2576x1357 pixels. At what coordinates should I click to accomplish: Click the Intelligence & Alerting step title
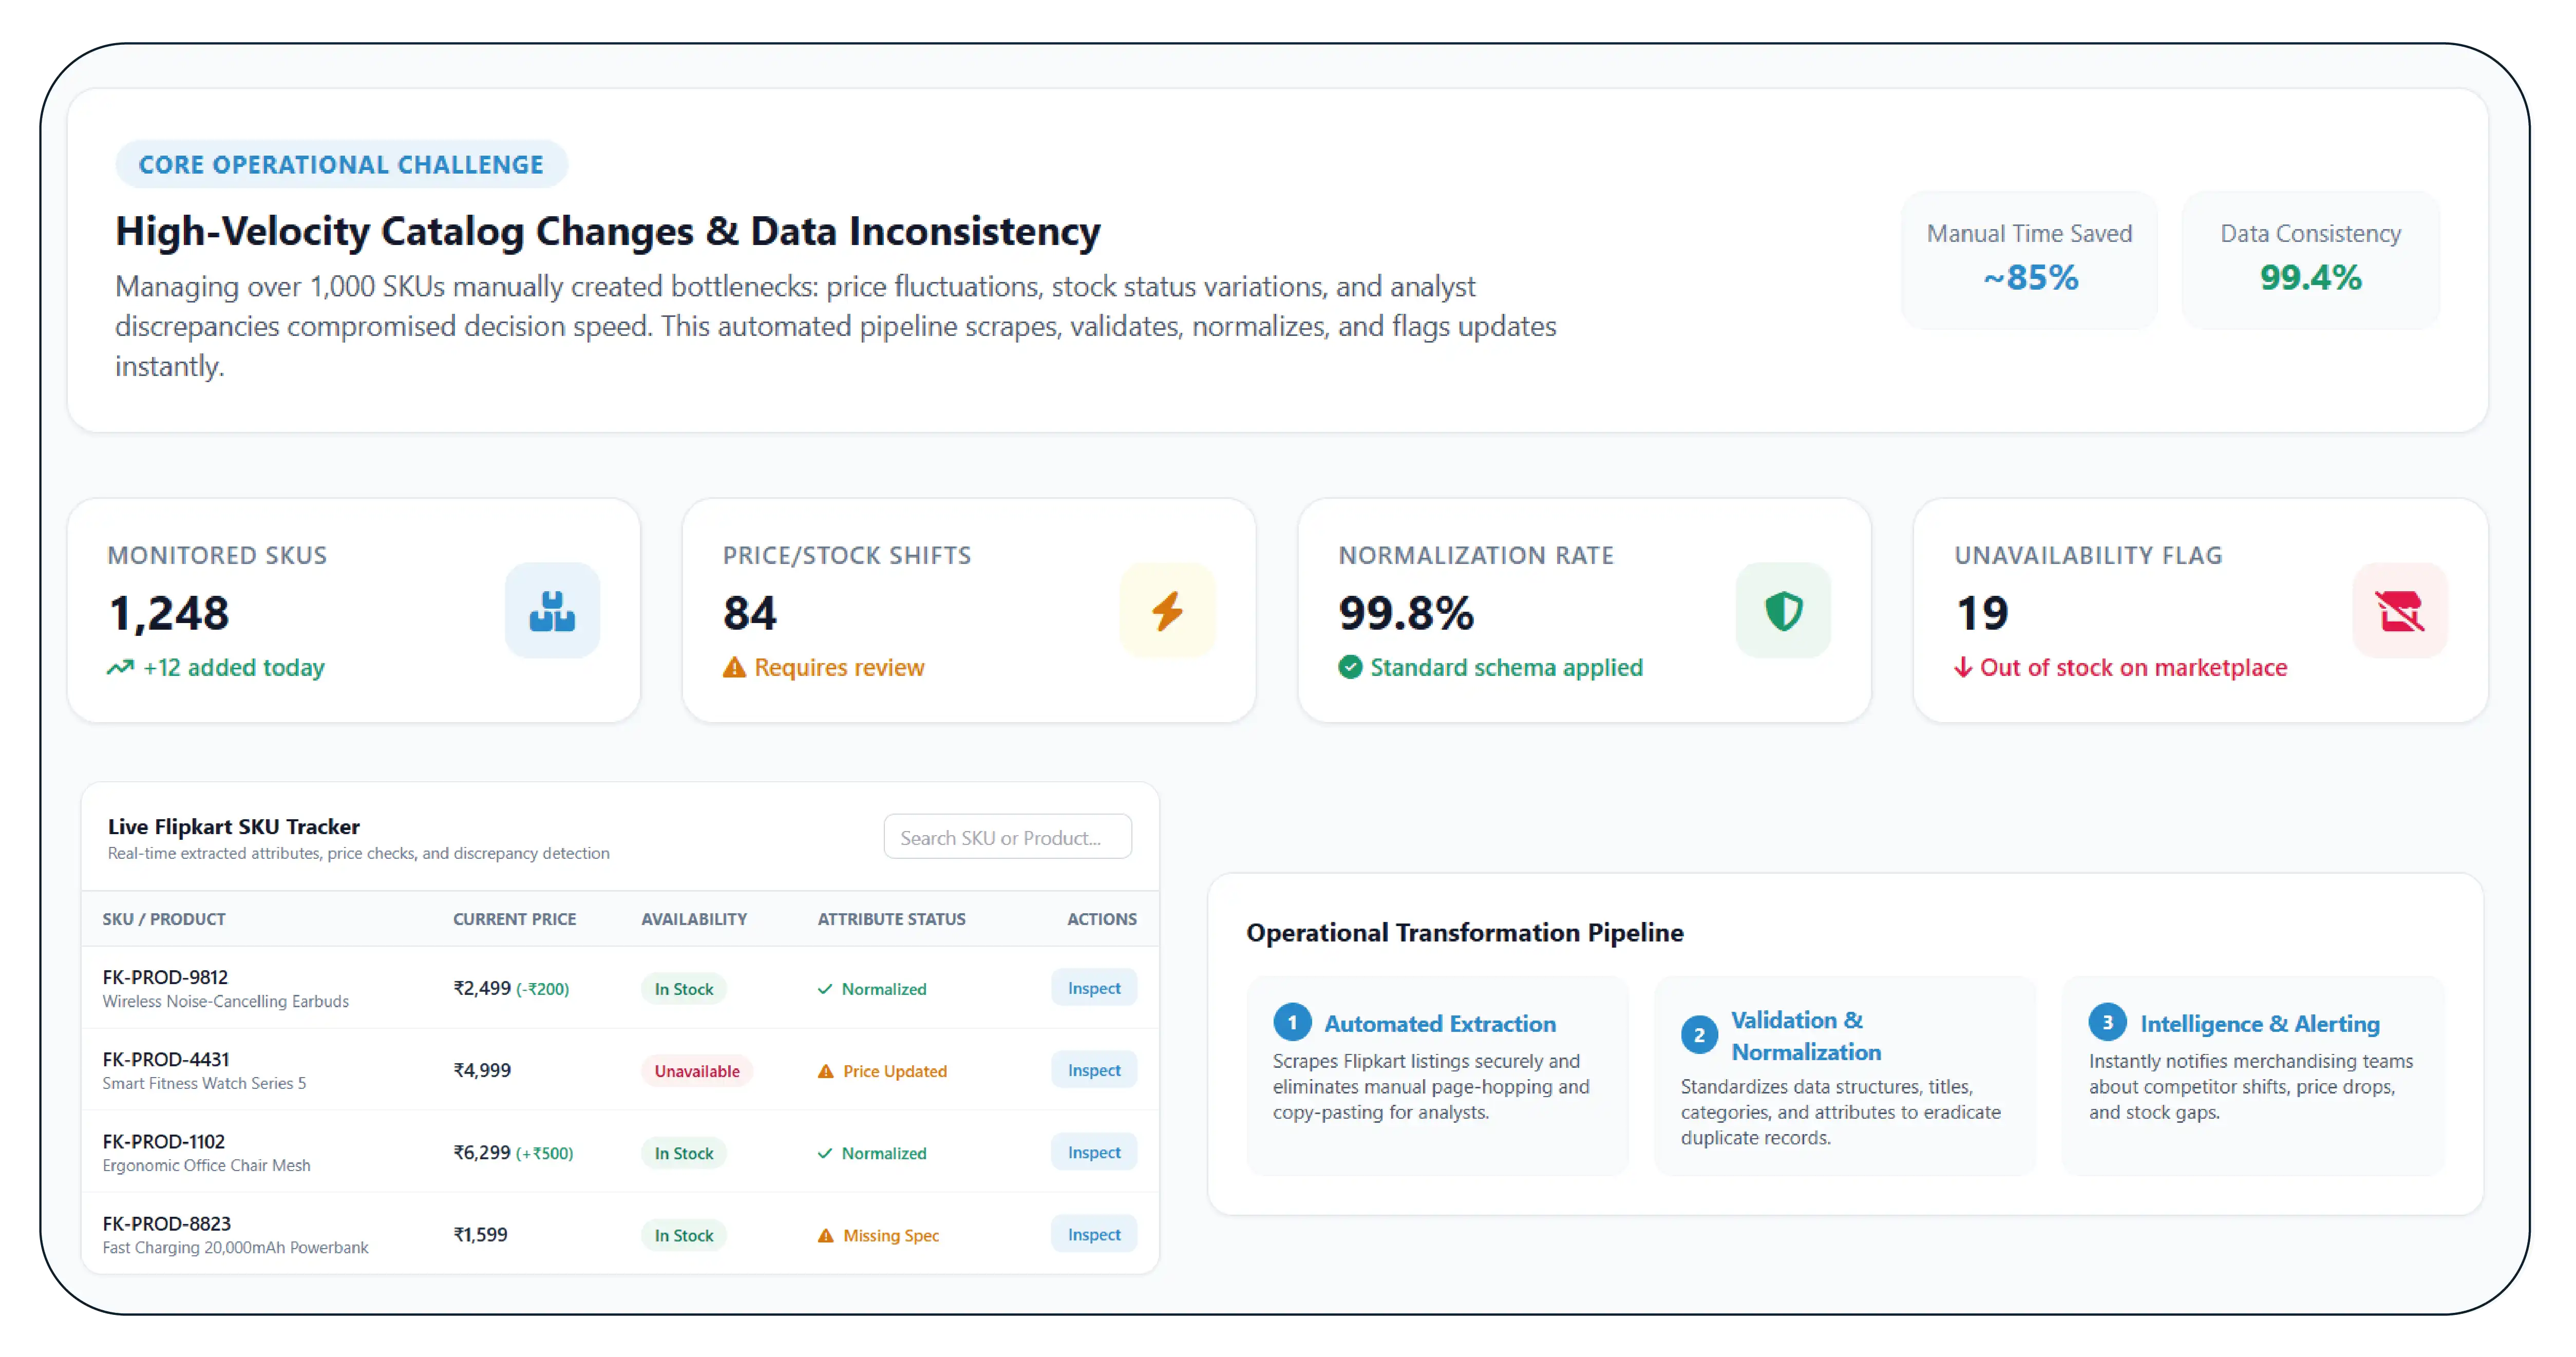click(2260, 1023)
